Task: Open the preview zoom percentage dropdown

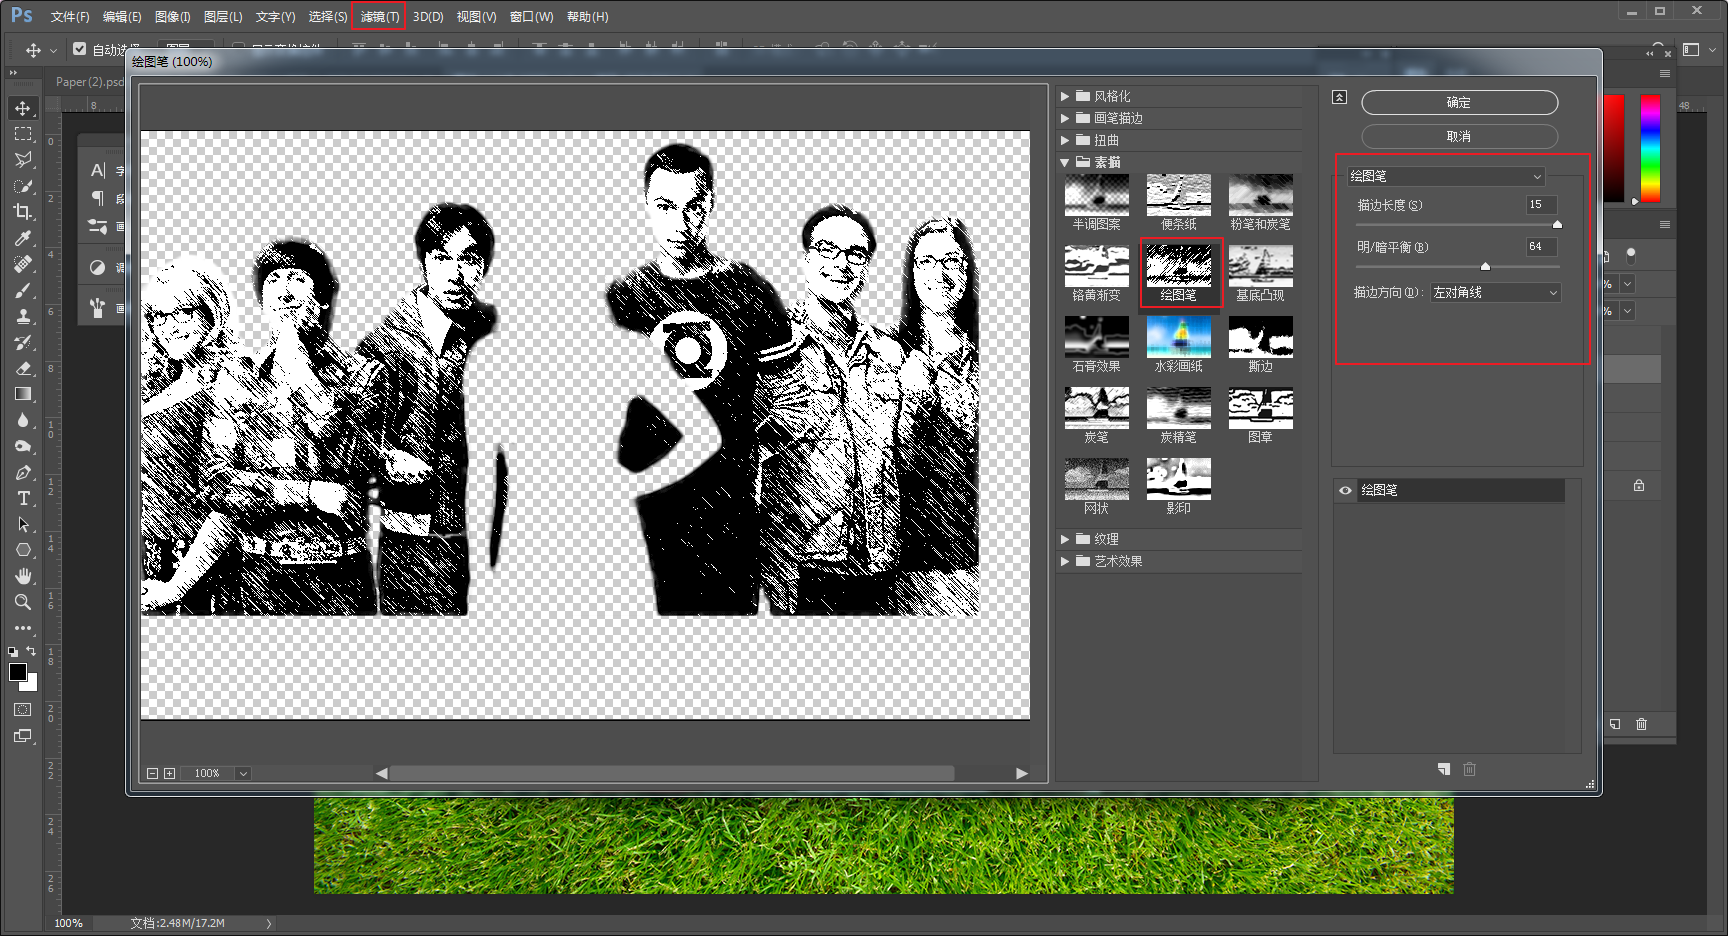Action: [x=243, y=773]
